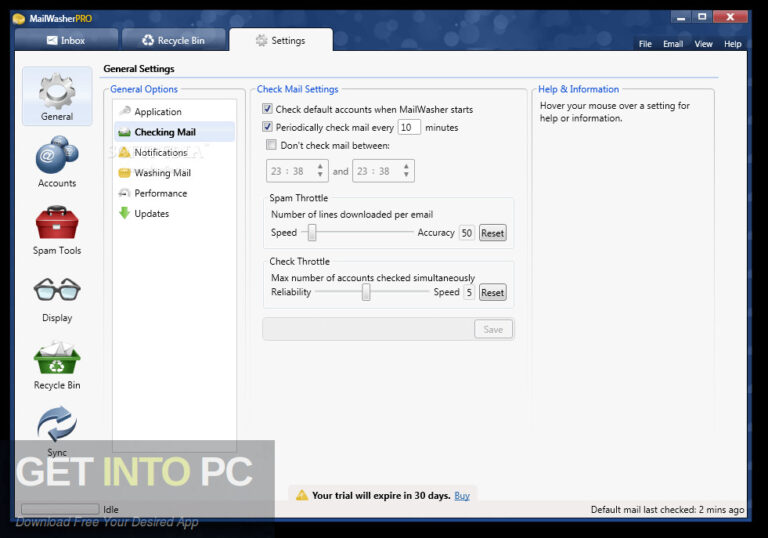Image resolution: width=768 pixels, height=538 pixels.
Task: Select Notifications option
Action: 174,152
